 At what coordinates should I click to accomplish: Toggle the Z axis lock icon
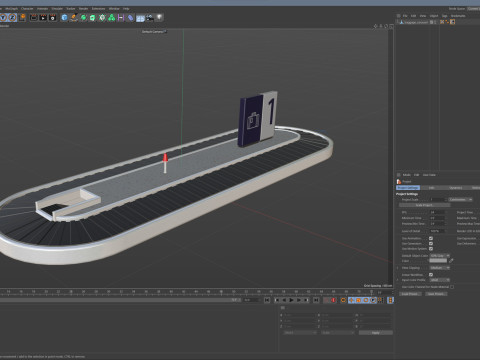pos(12,17)
